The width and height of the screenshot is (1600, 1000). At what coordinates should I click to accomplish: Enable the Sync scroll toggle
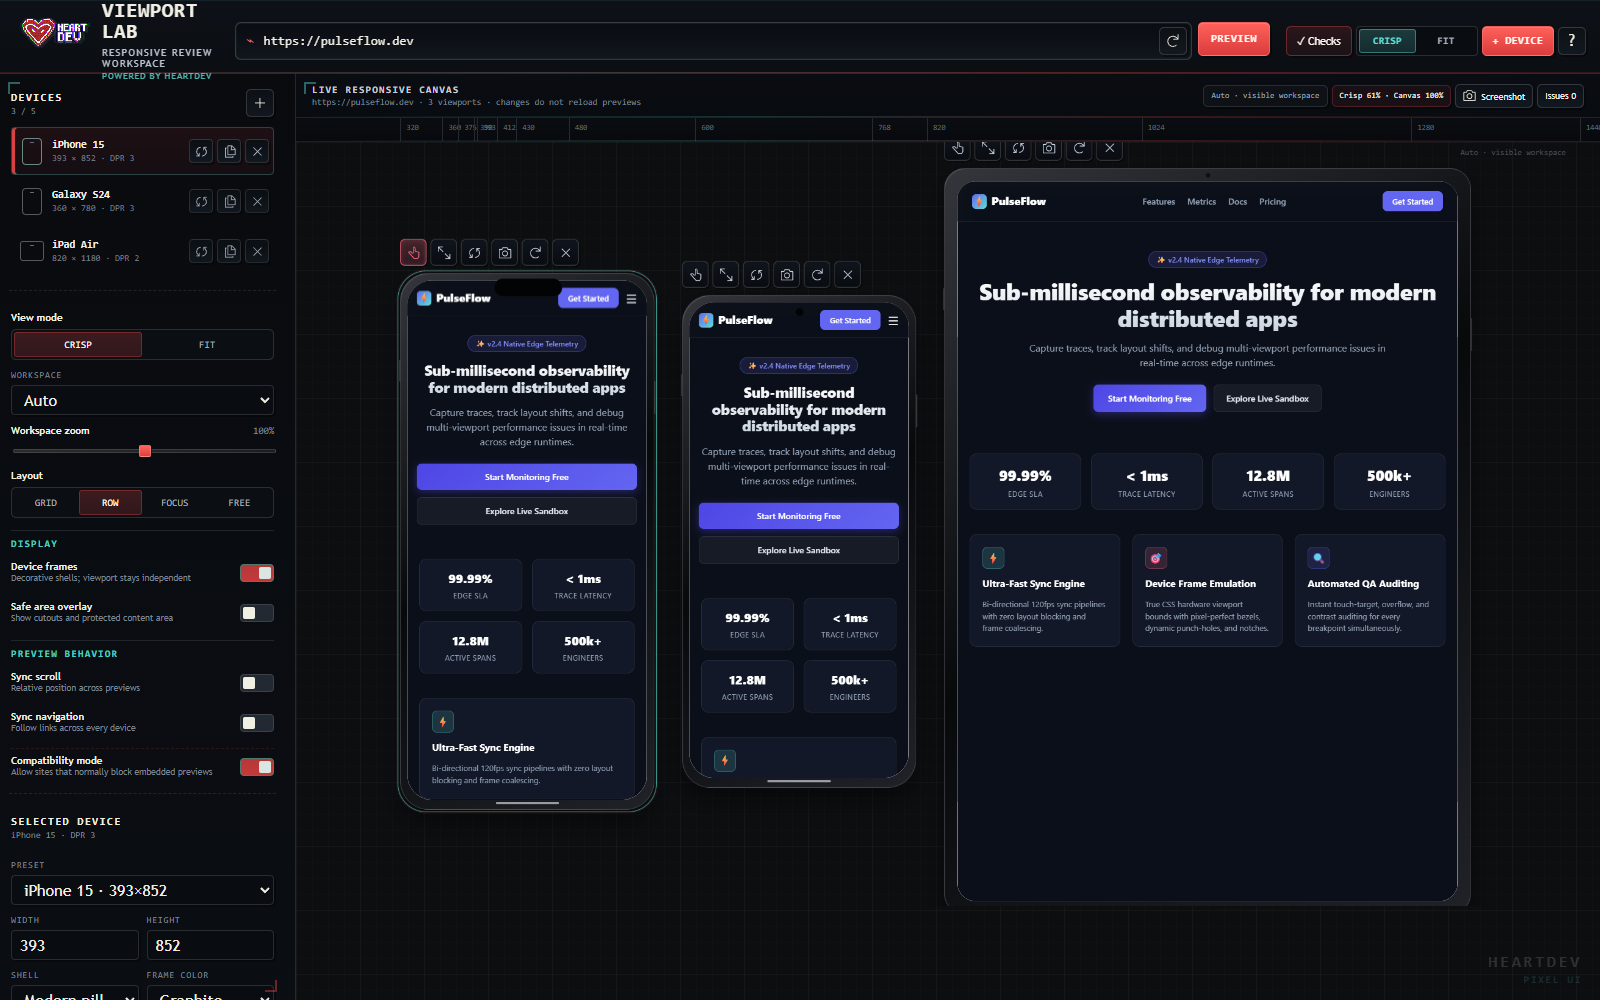coord(257,683)
